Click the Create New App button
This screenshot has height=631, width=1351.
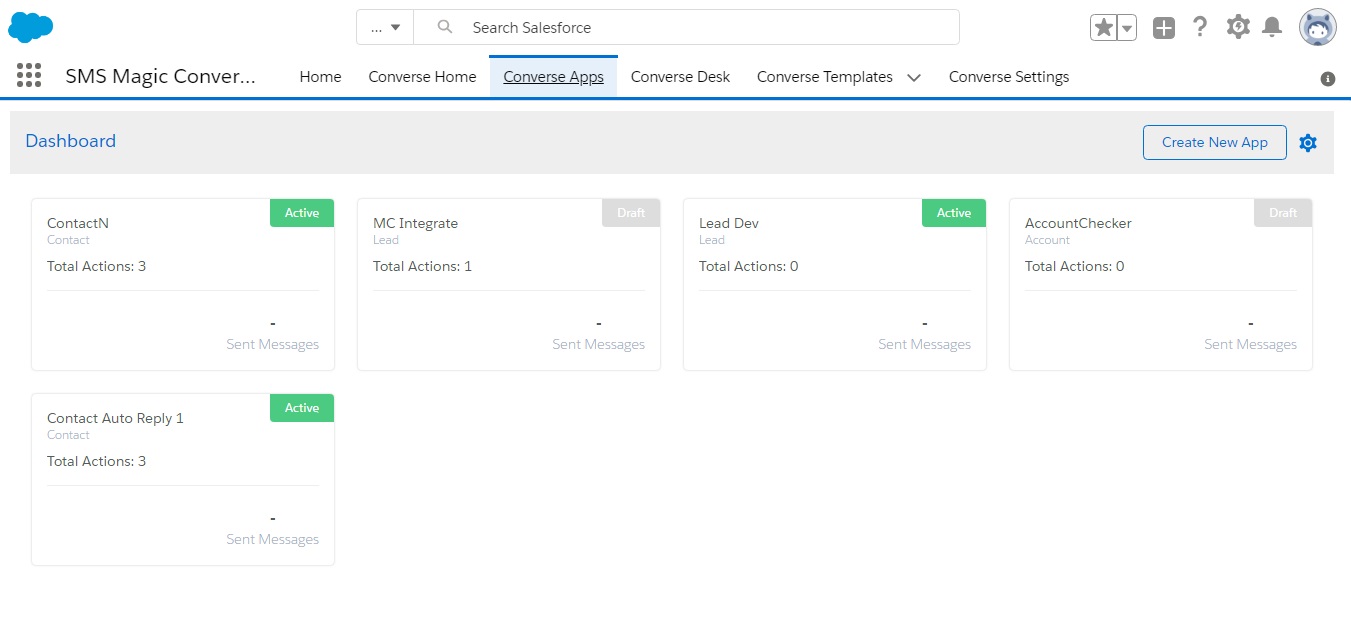(x=1215, y=142)
